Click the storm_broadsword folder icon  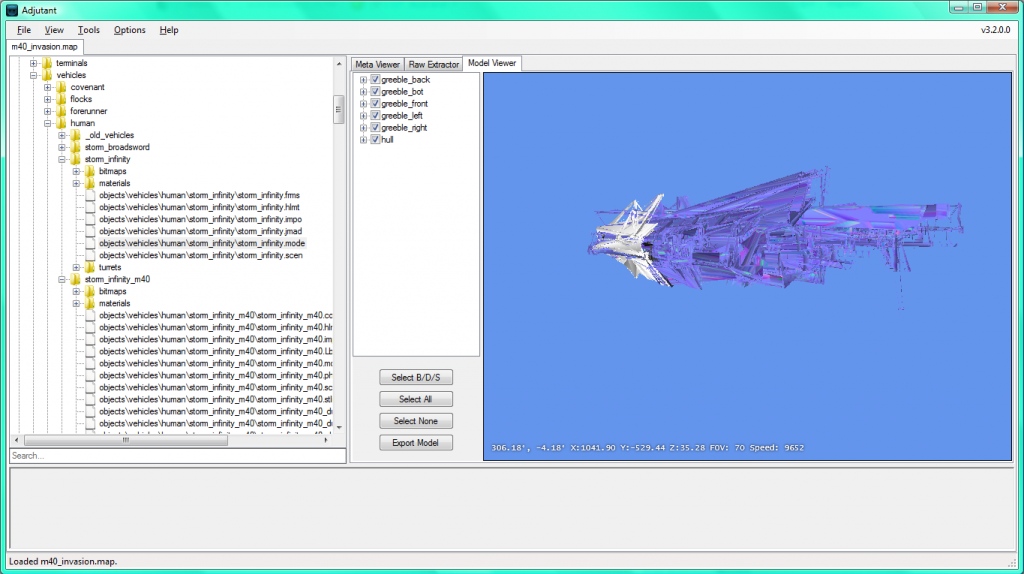point(76,147)
